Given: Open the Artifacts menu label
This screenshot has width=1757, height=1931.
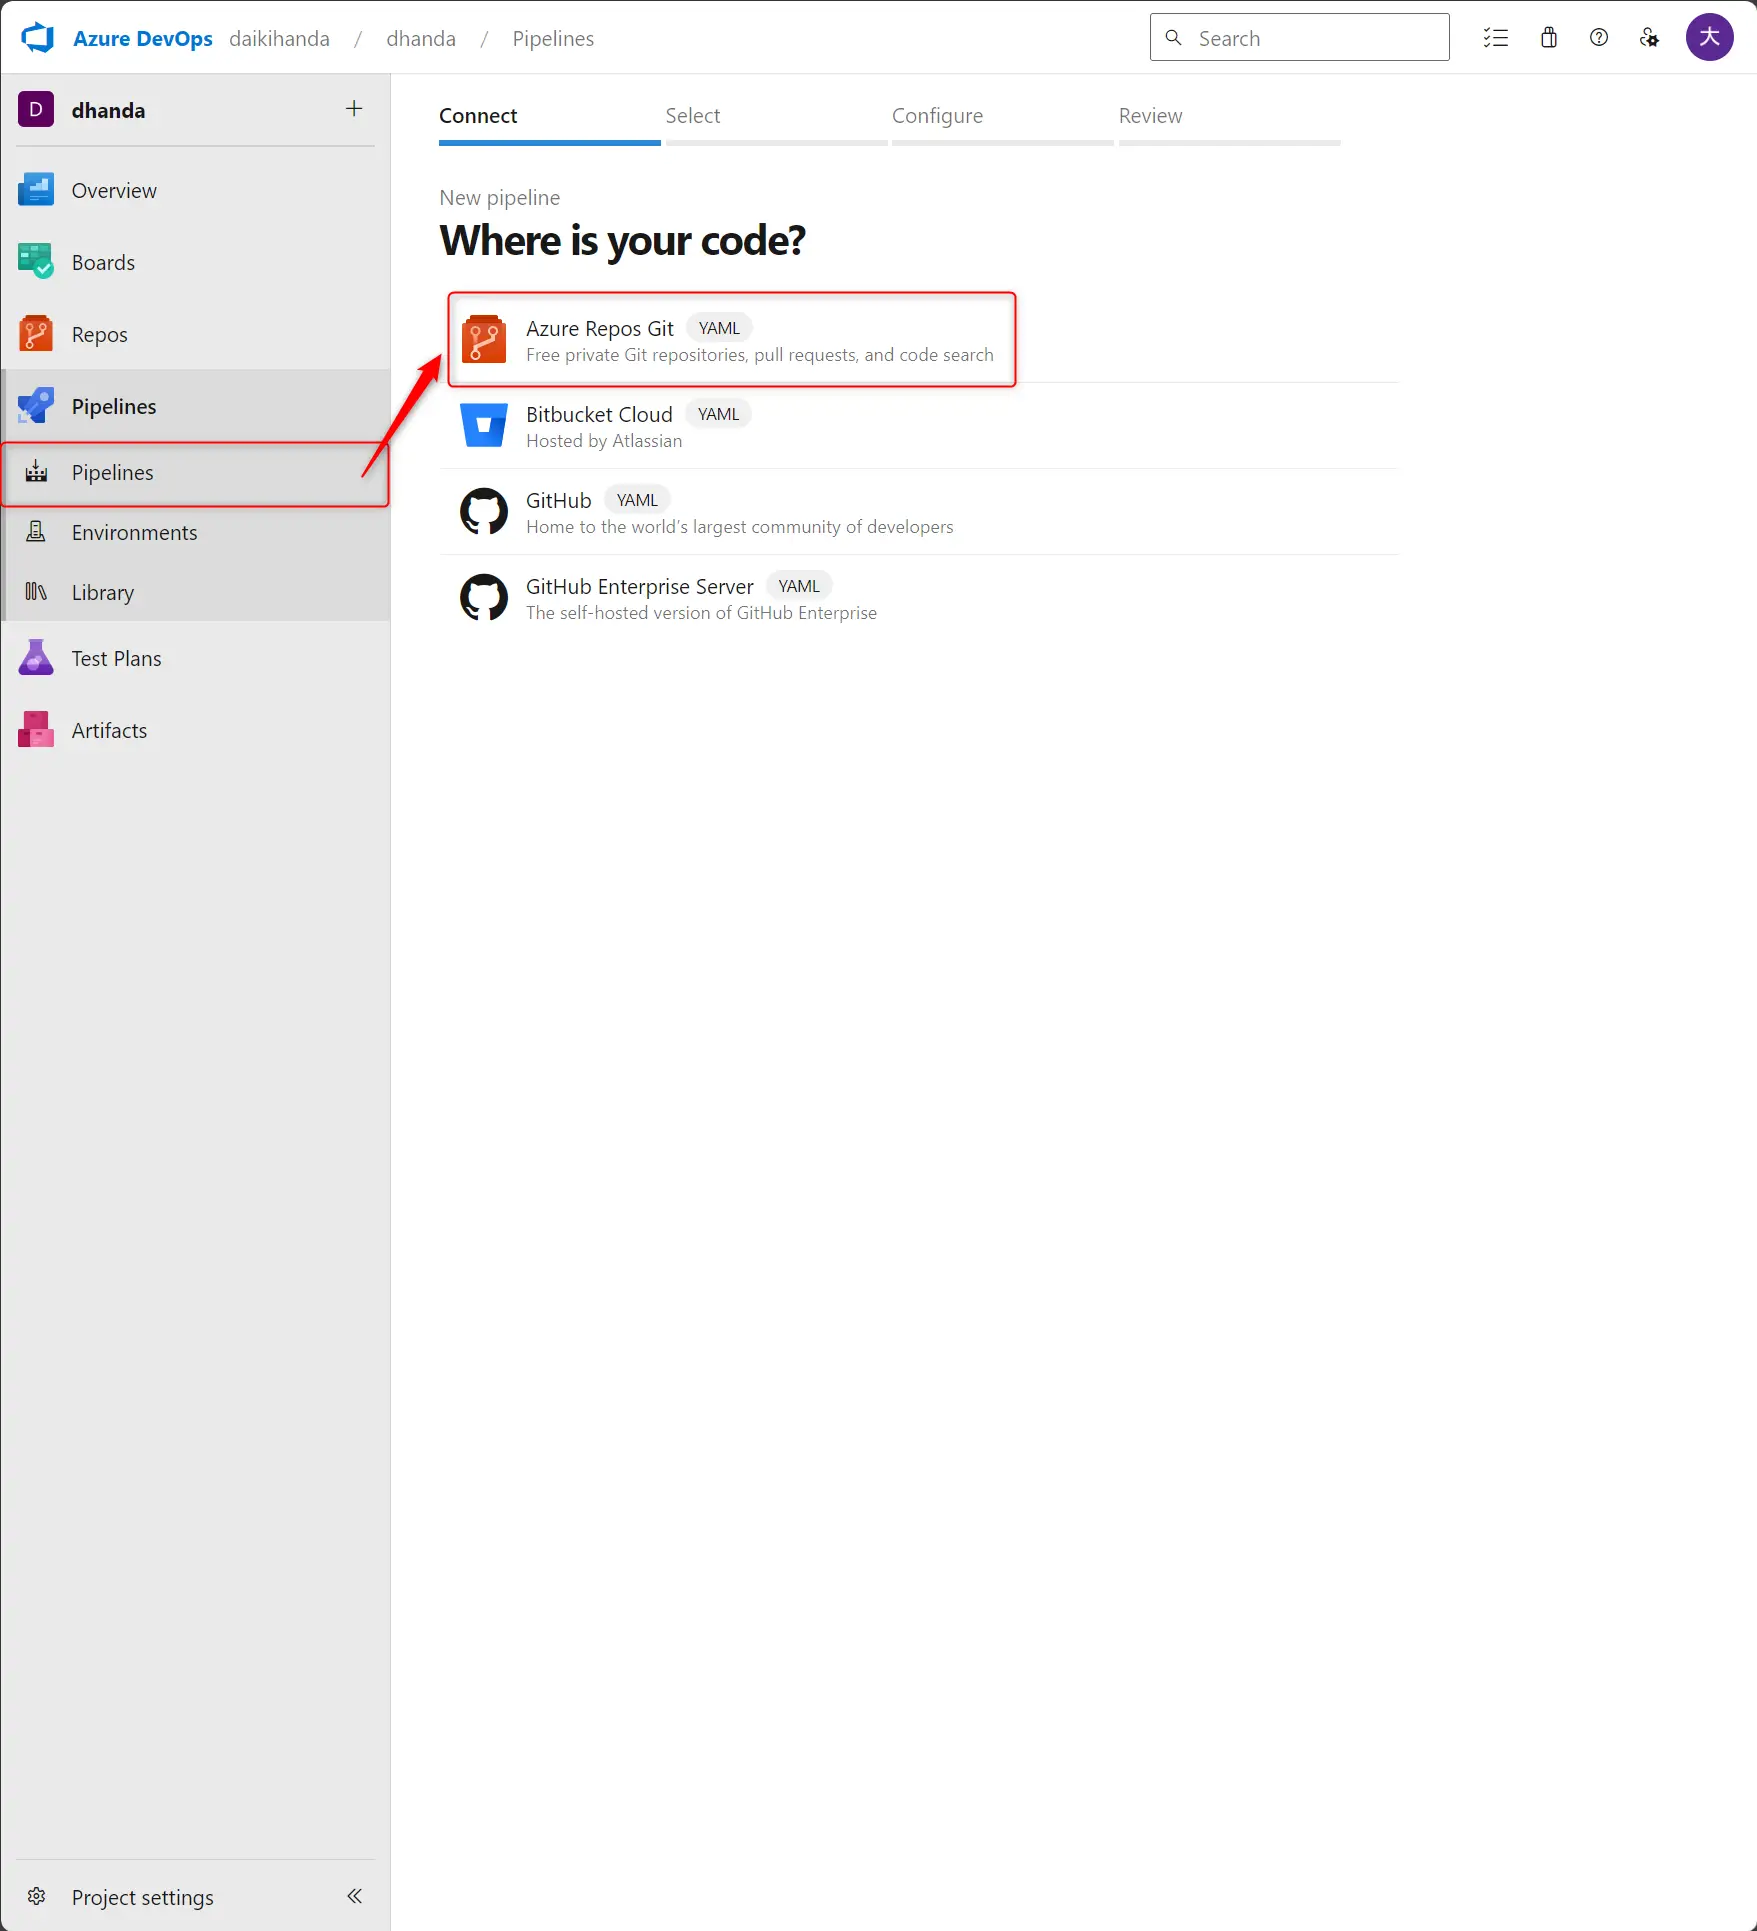Looking at the screenshot, I should tap(110, 730).
